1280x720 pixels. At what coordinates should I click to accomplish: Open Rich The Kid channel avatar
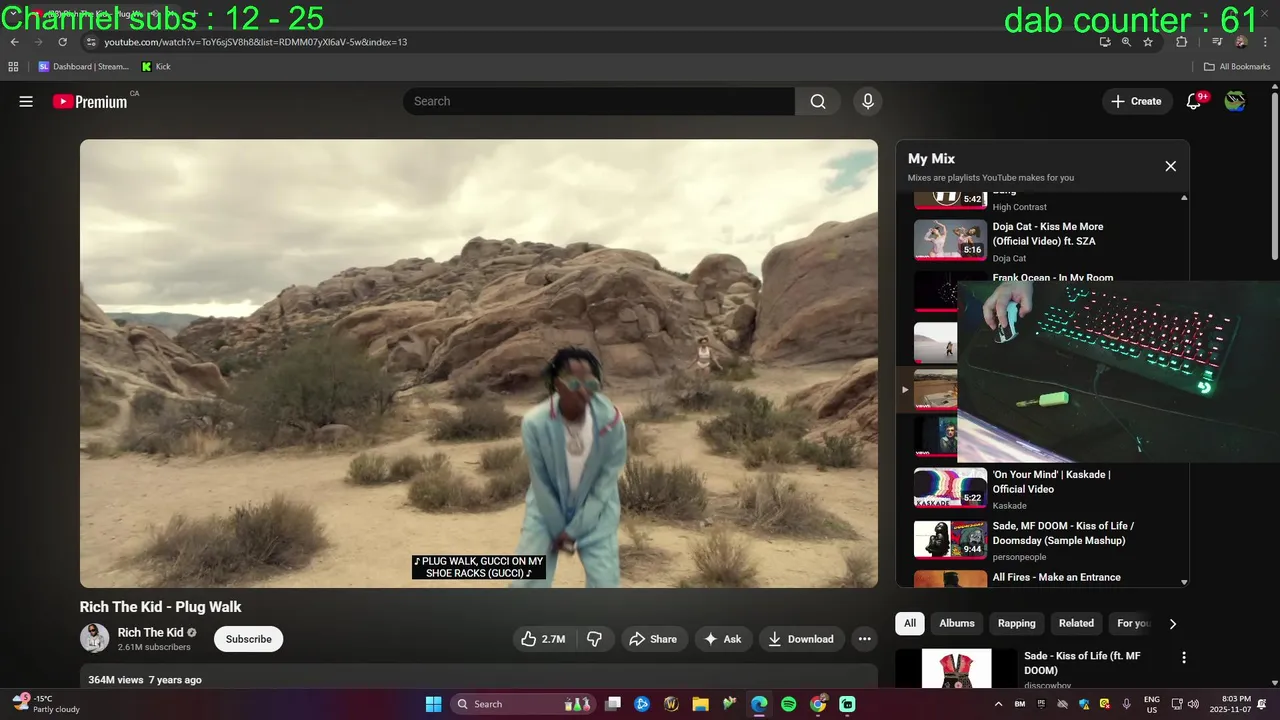click(94, 638)
